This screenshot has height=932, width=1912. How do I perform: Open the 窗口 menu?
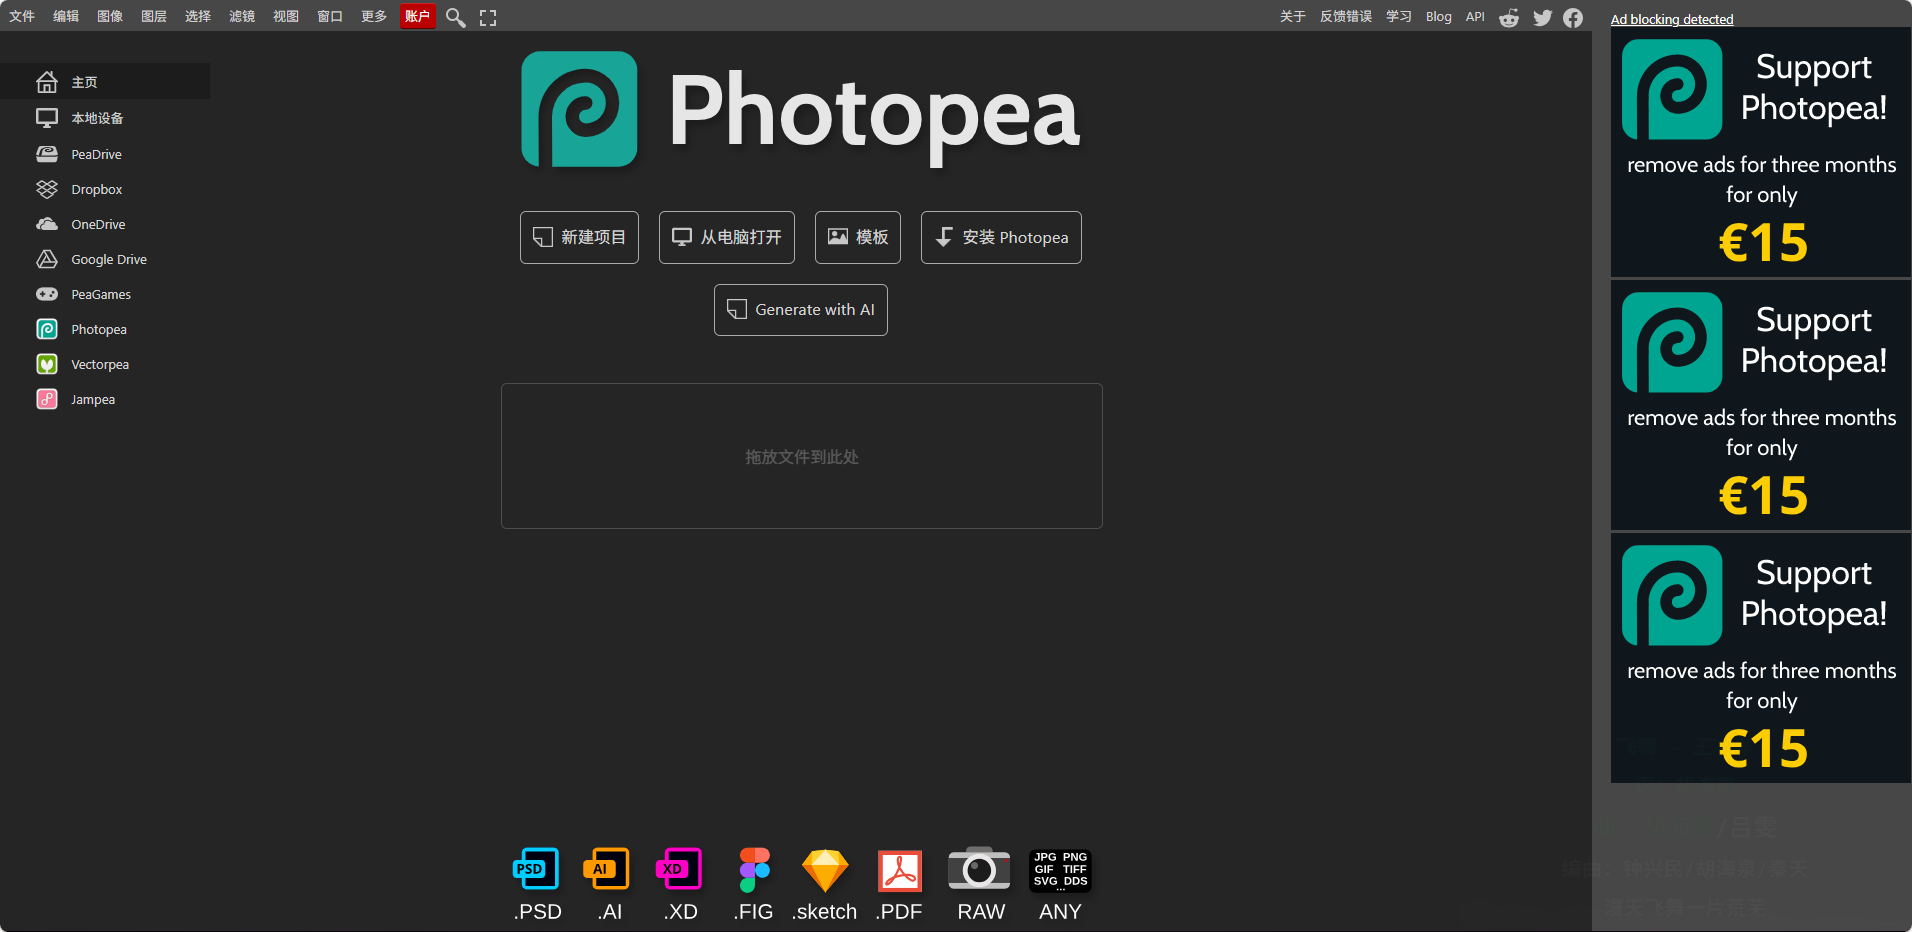330,16
